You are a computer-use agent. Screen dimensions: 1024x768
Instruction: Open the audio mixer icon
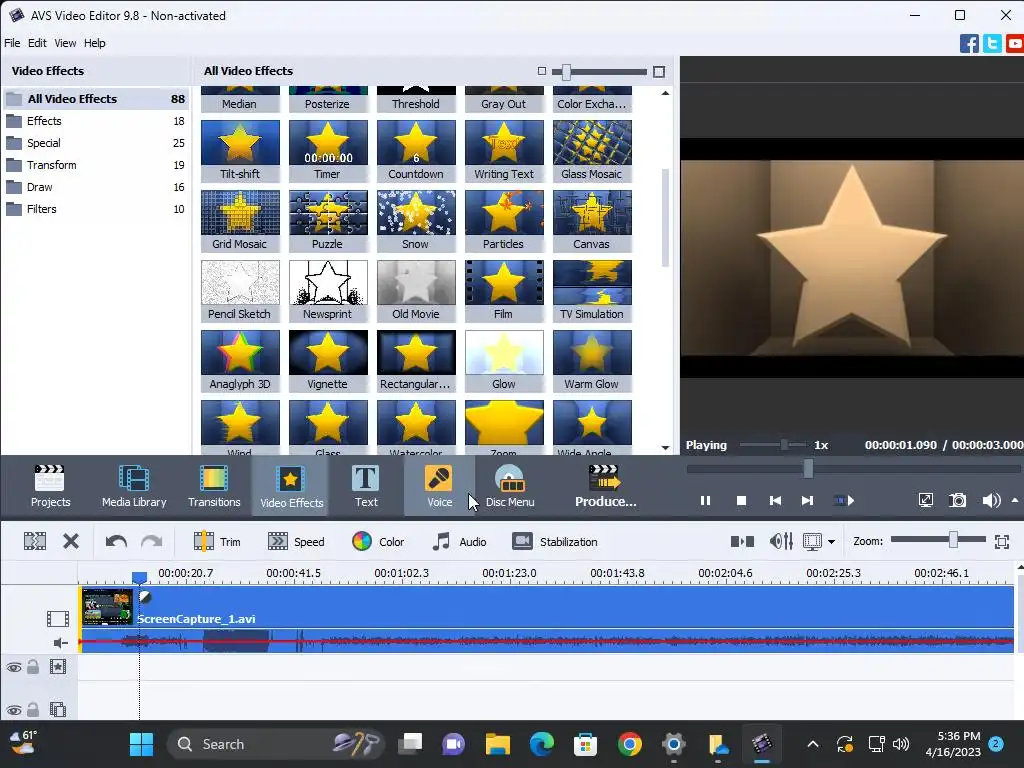point(781,541)
